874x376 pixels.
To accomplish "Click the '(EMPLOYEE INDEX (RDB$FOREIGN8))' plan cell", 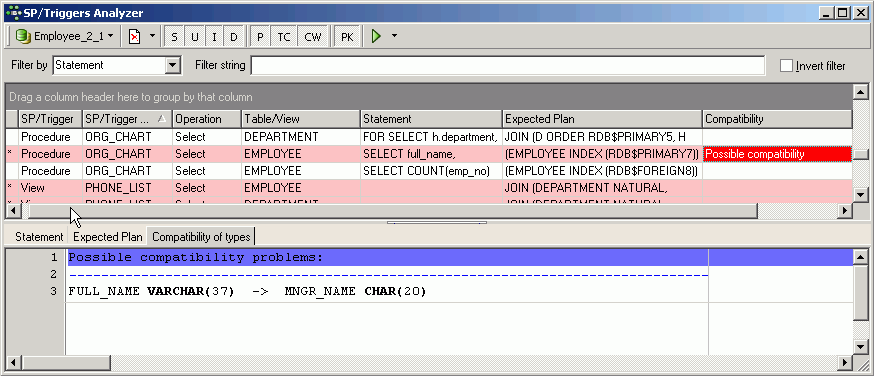I will [602, 171].
